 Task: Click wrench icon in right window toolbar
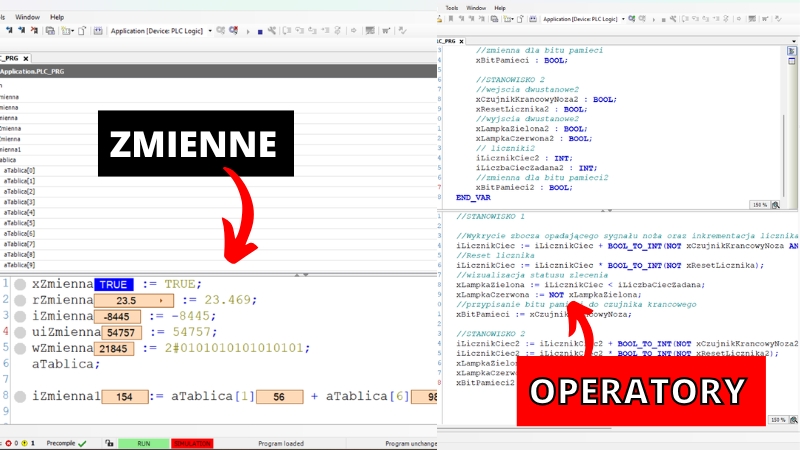pyautogui.click(x=673, y=19)
